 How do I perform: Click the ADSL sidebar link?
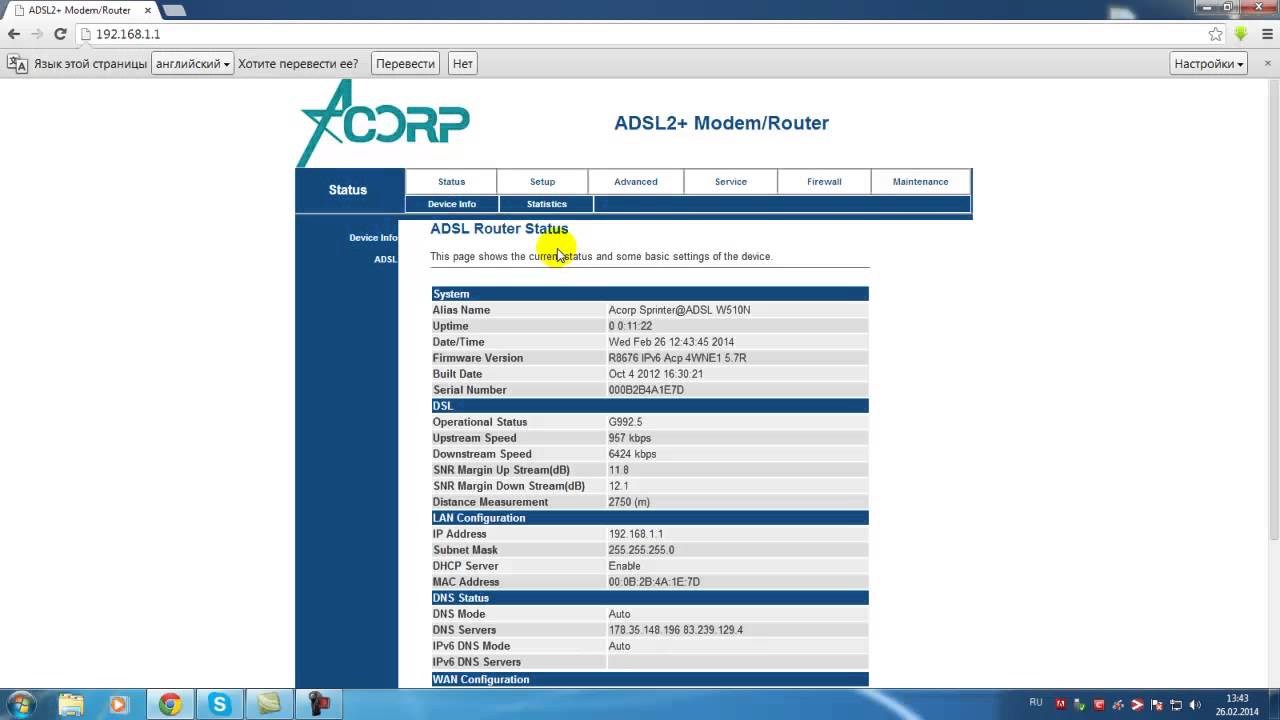385,260
